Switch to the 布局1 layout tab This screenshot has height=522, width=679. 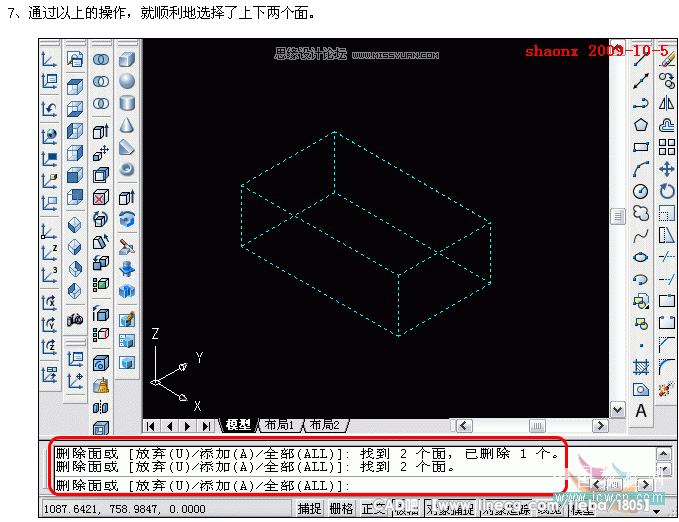pos(280,425)
